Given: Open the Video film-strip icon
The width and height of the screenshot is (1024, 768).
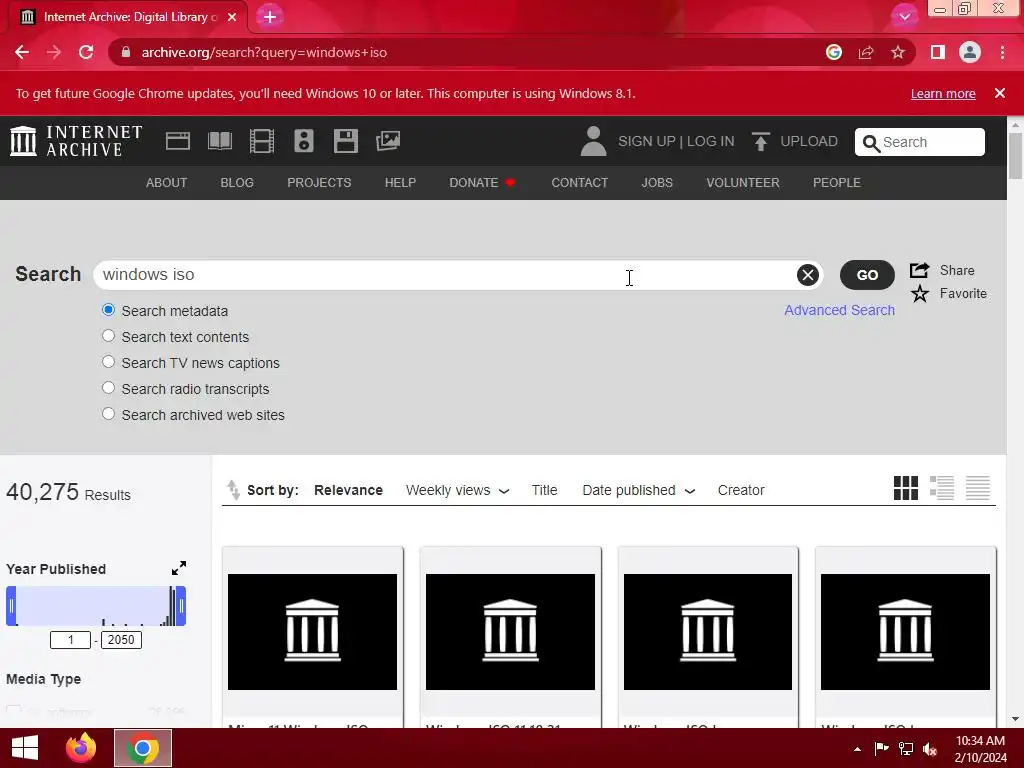Looking at the screenshot, I should pos(262,141).
